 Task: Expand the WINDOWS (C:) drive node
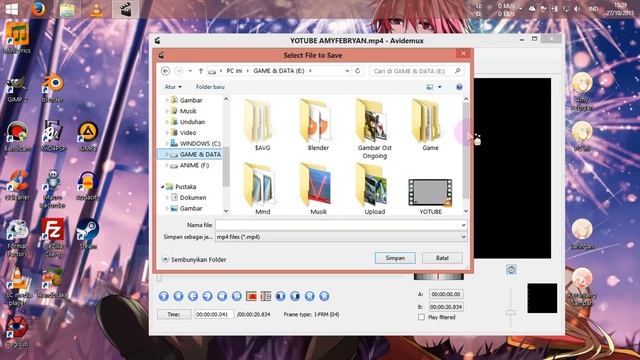pyautogui.click(x=167, y=144)
